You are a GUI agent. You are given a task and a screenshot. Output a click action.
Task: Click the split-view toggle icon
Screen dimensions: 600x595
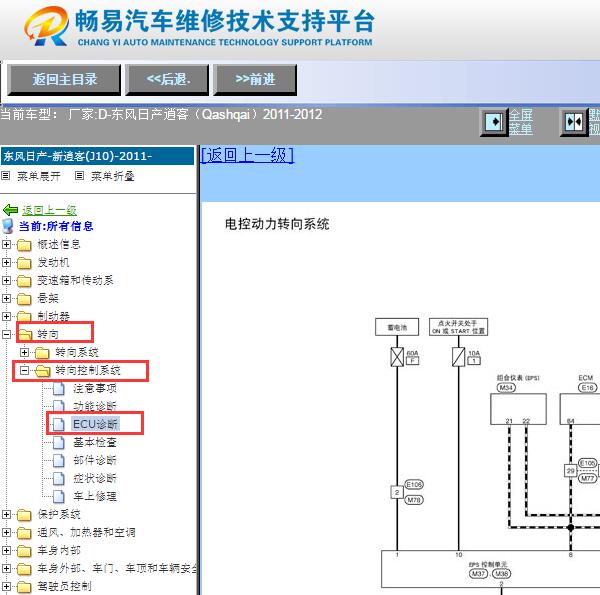(574, 122)
